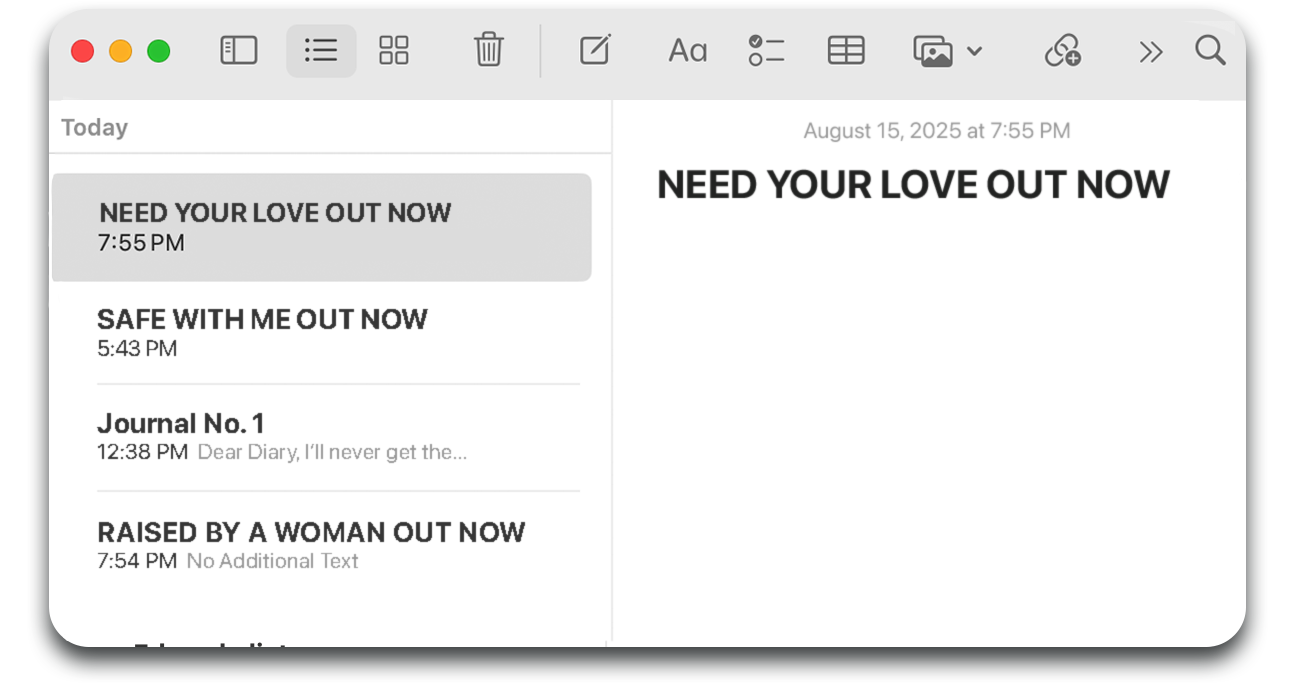Viewport: 1296px width, 692px height.
Task: Open the Aa text format menu
Action: 687,51
